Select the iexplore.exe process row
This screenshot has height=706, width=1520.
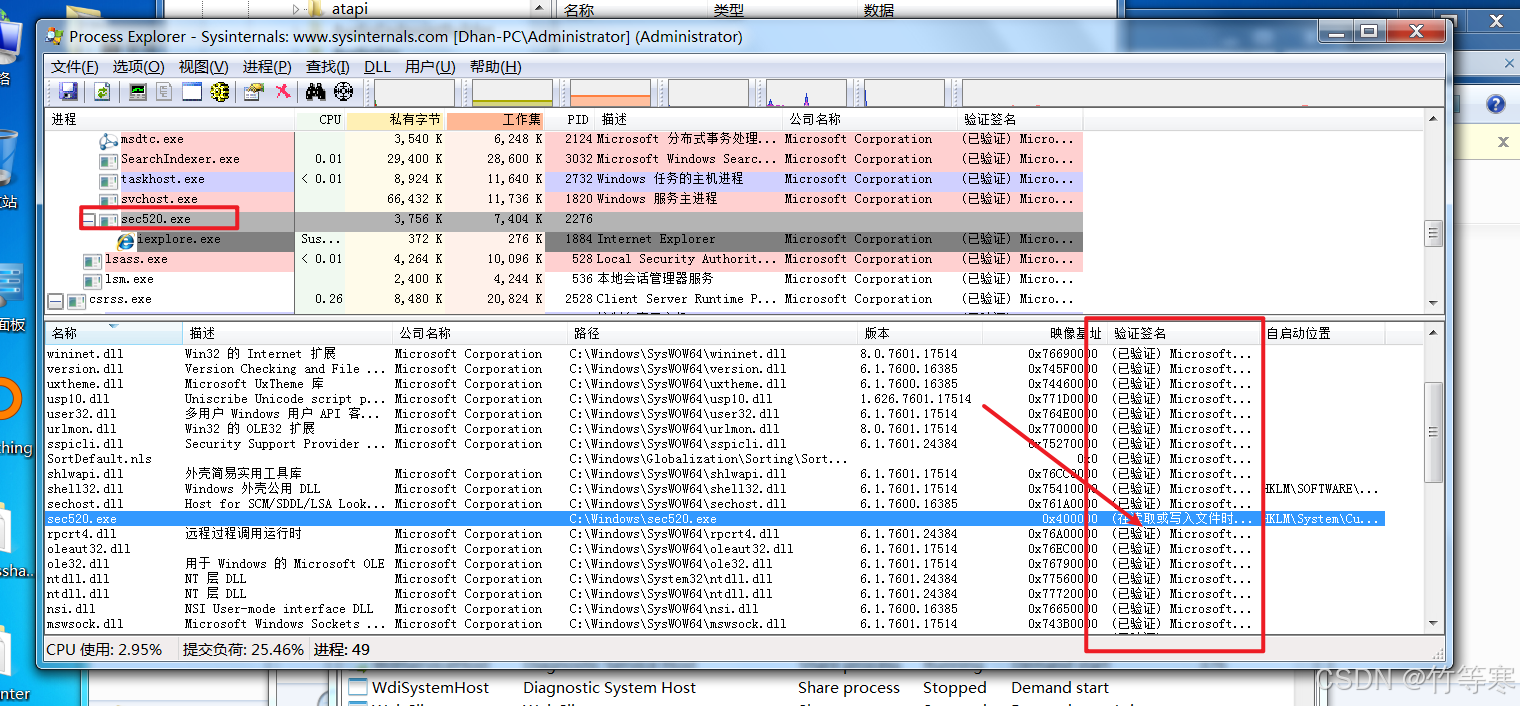click(178, 239)
